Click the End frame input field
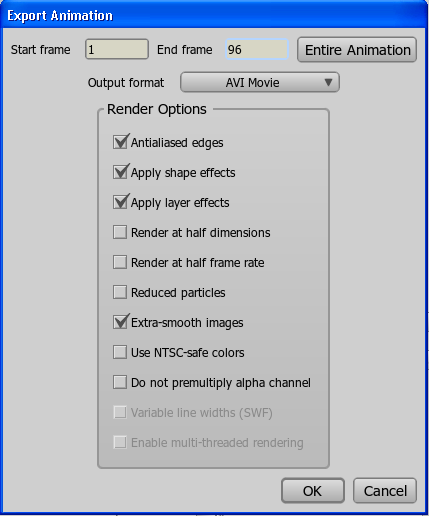The width and height of the screenshot is (429, 516). point(257,49)
